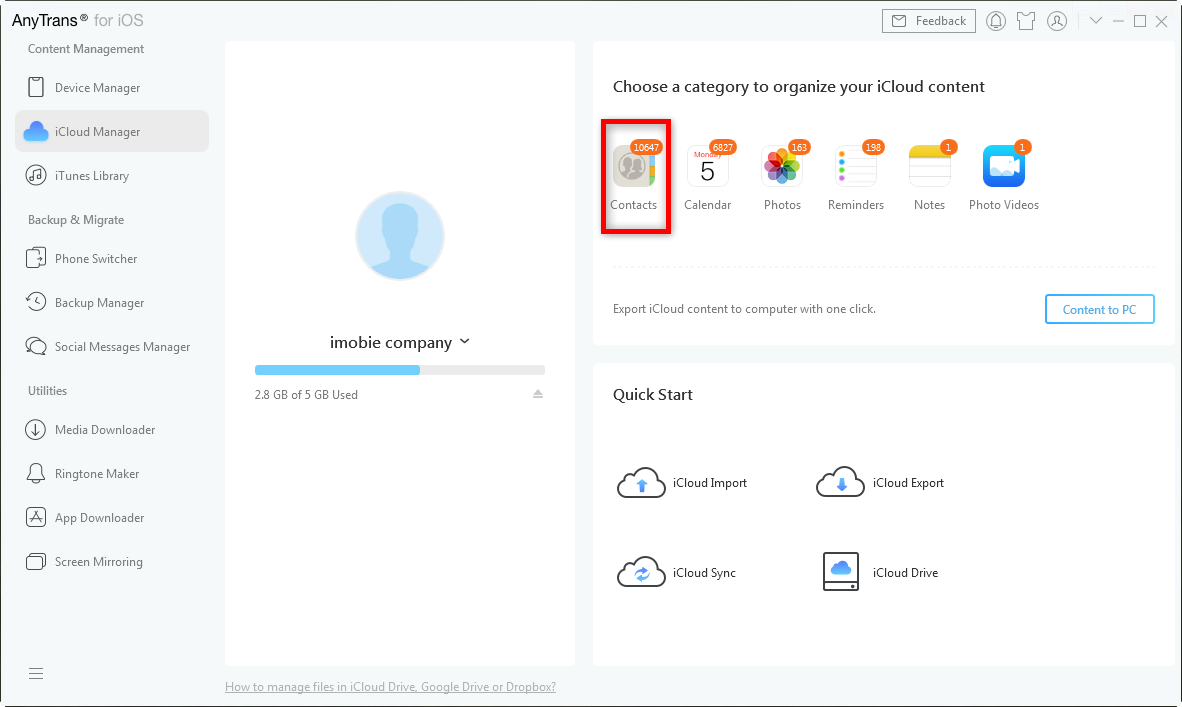Open the Photos category icon
The width and height of the screenshot is (1182, 707).
coord(782,166)
